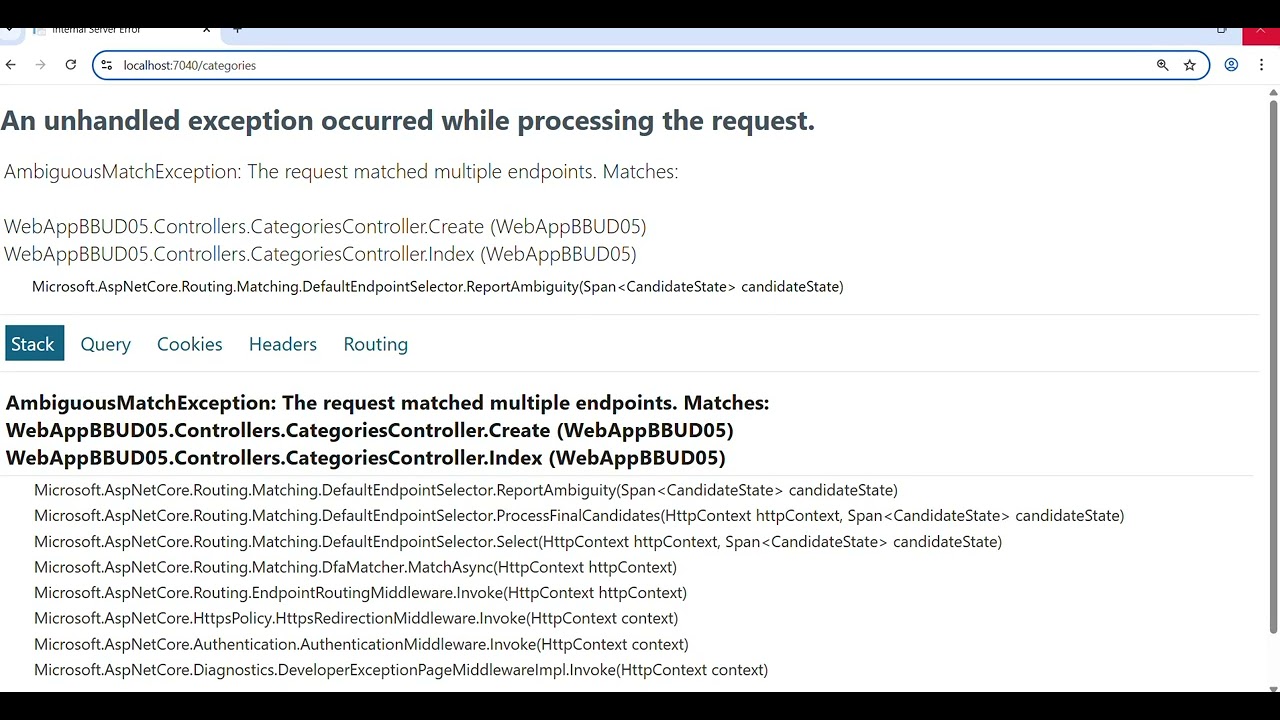Image resolution: width=1280 pixels, height=720 pixels.
Task: Open a new browser tab
Action: [x=237, y=30]
